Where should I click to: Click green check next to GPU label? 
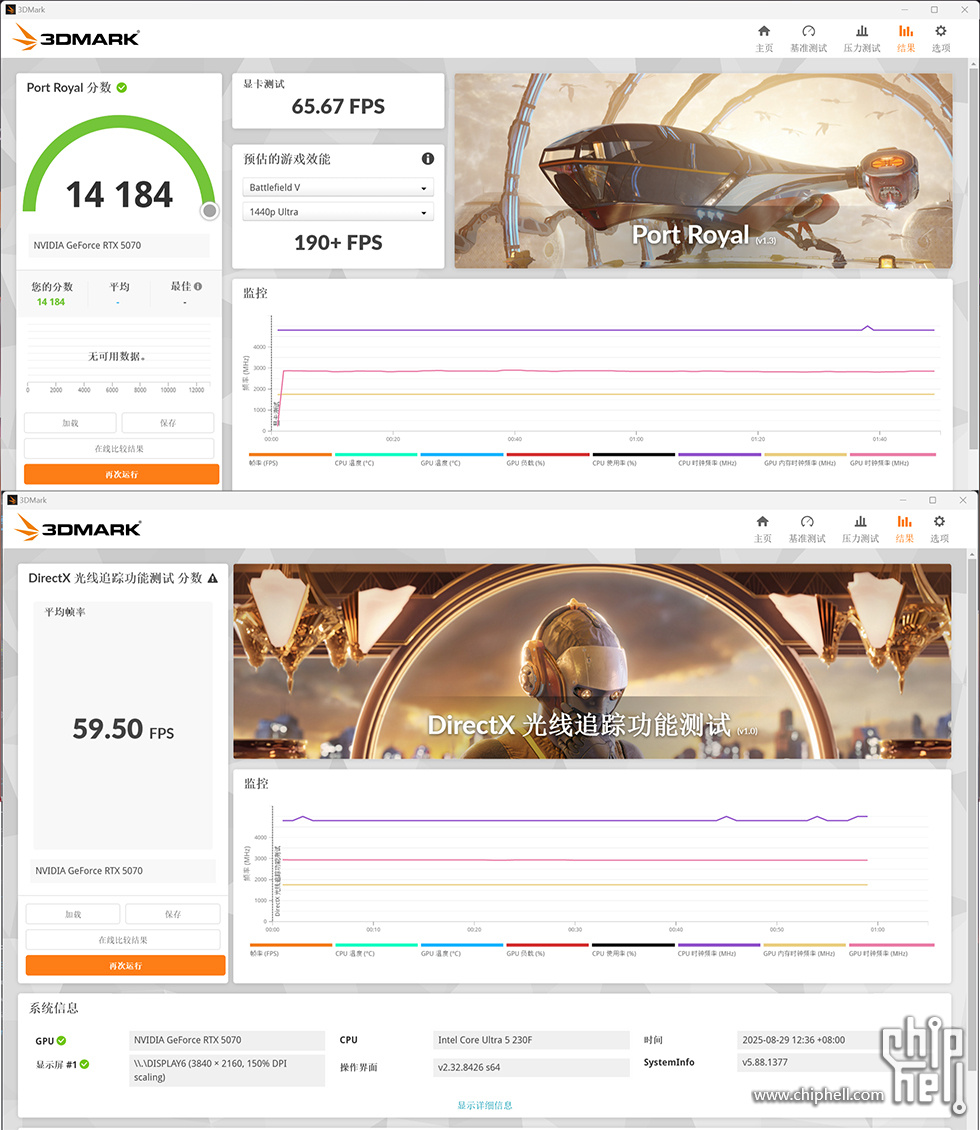(61, 1040)
